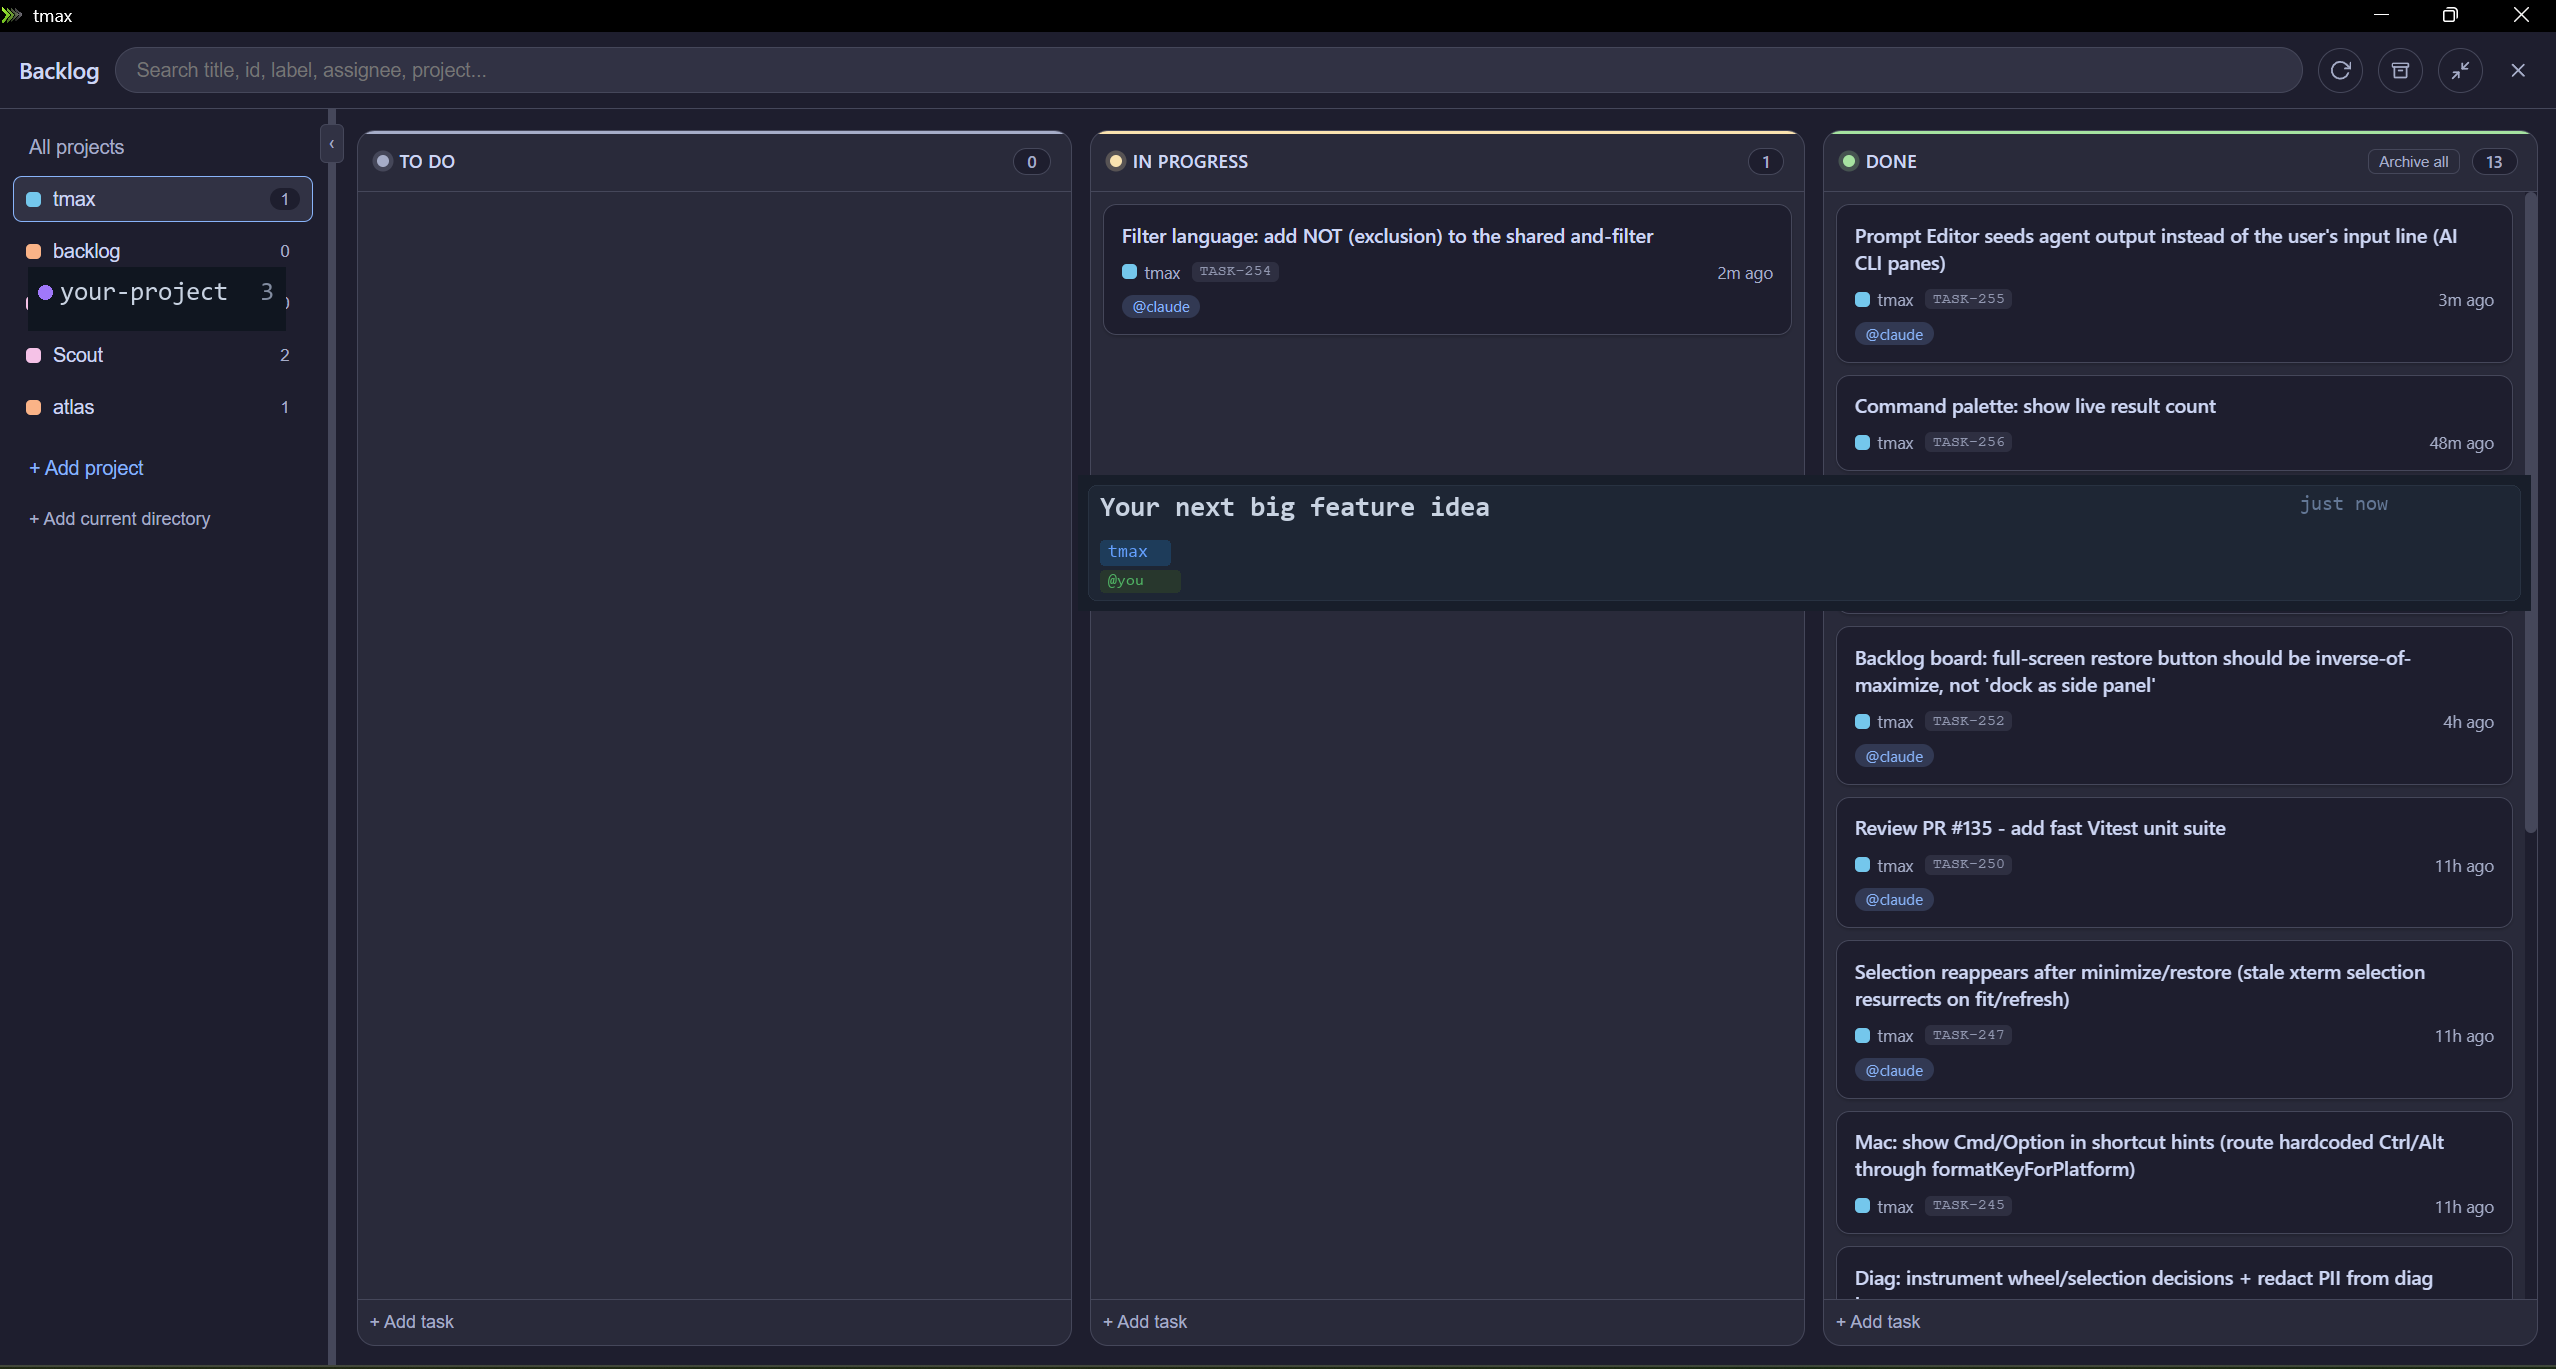Close the Backlog panel with X icon

pos(2518,70)
